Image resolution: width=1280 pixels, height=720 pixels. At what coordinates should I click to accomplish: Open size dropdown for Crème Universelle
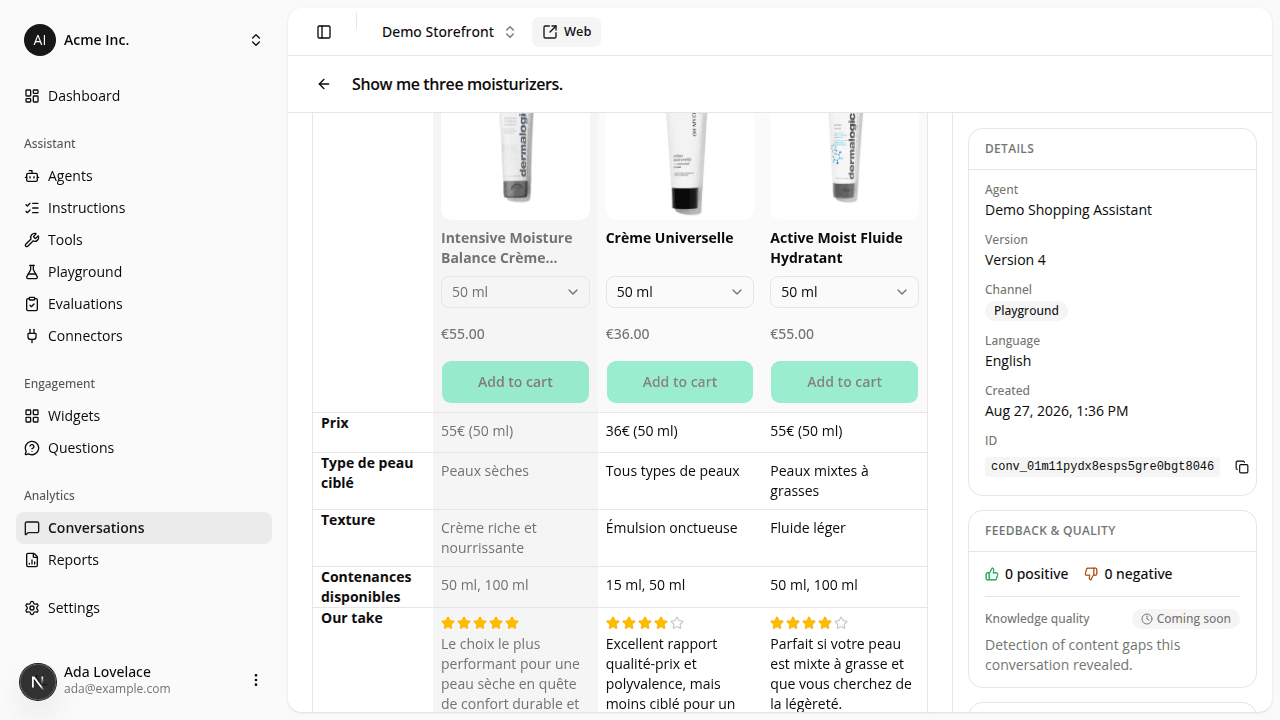coord(680,292)
